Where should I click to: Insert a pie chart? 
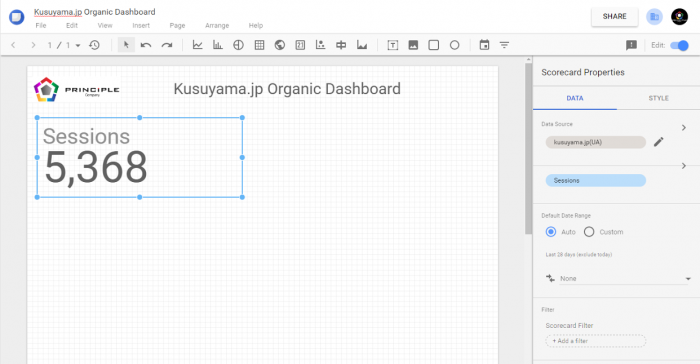click(x=238, y=45)
